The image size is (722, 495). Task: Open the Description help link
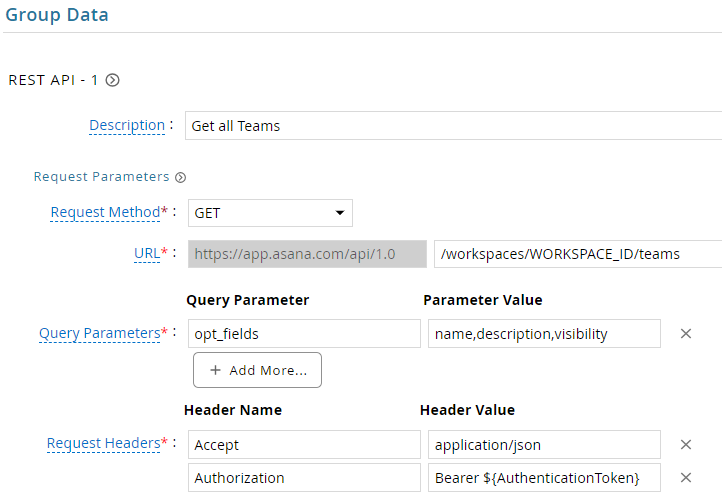click(127, 125)
